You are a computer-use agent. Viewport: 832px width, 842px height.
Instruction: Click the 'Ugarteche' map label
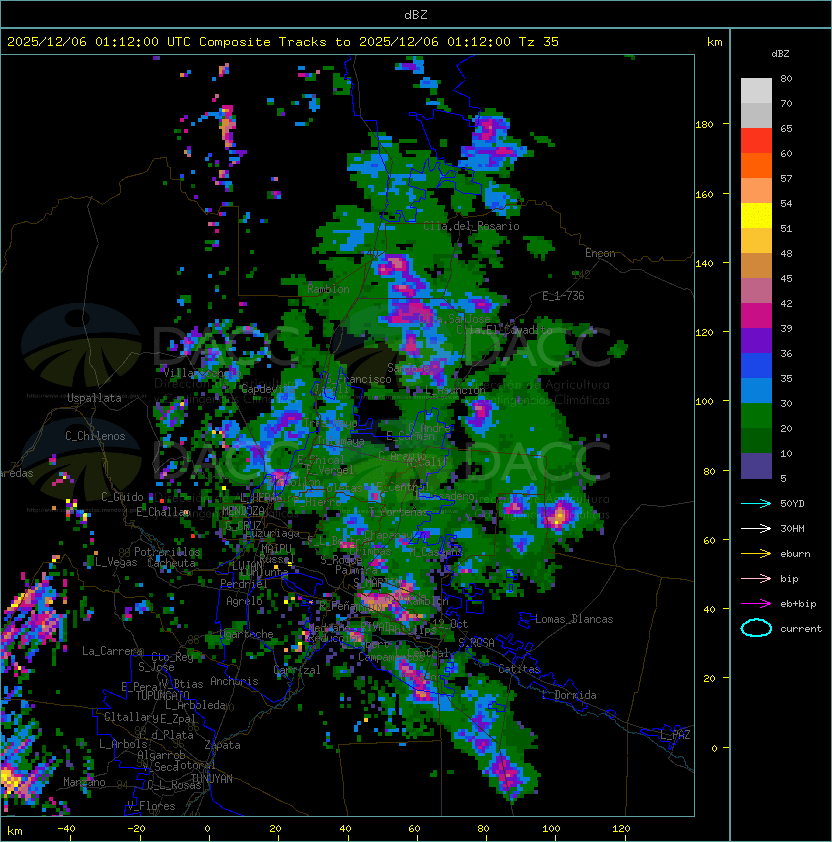(247, 634)
